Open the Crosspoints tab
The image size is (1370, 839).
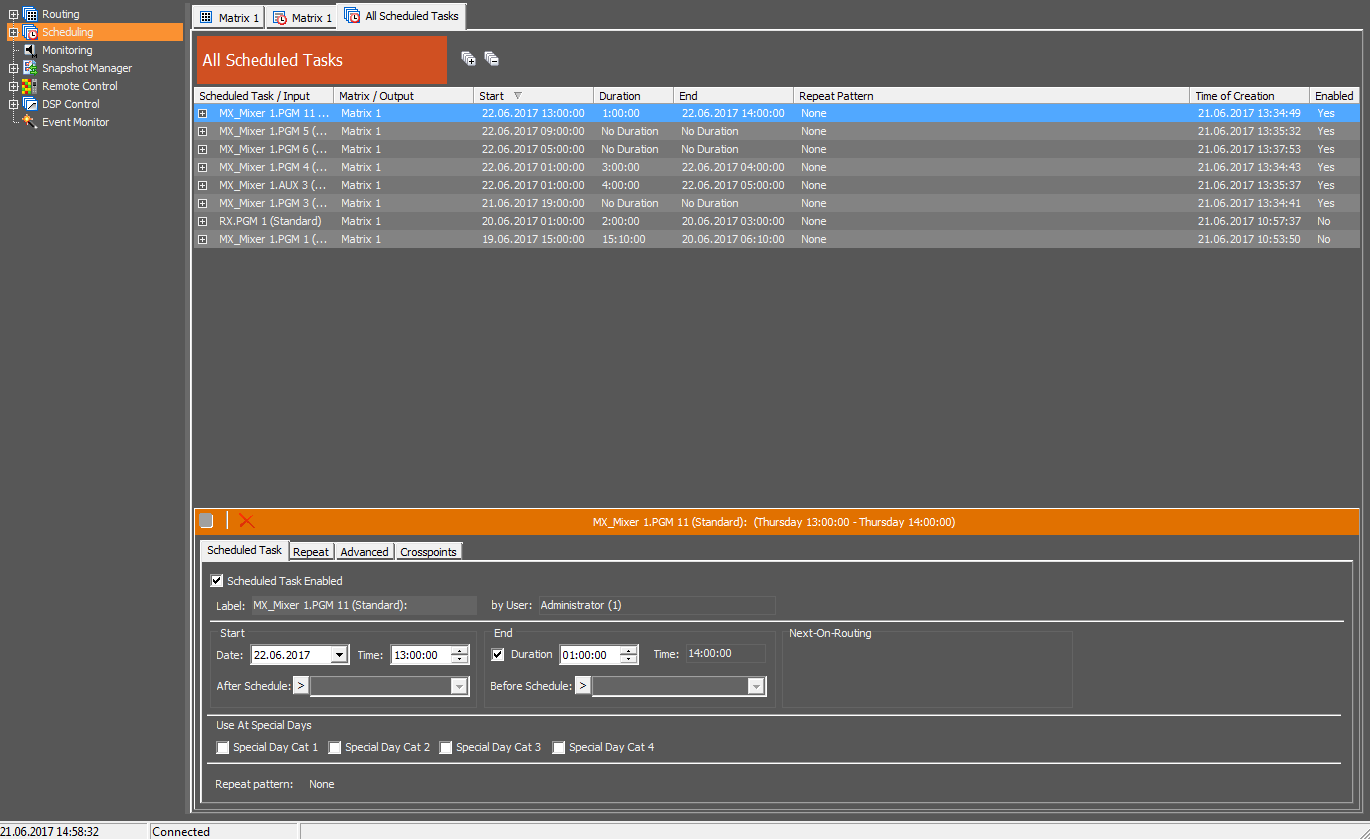tap(429, 552)
